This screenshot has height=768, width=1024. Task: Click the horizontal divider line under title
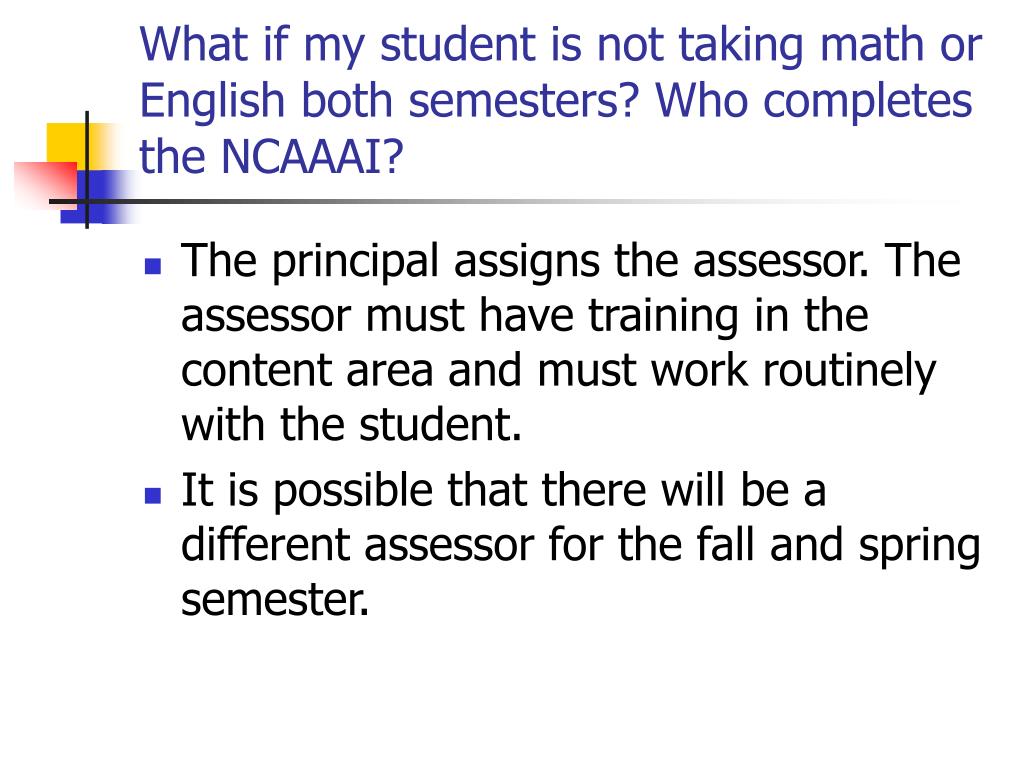coord(509,201)
